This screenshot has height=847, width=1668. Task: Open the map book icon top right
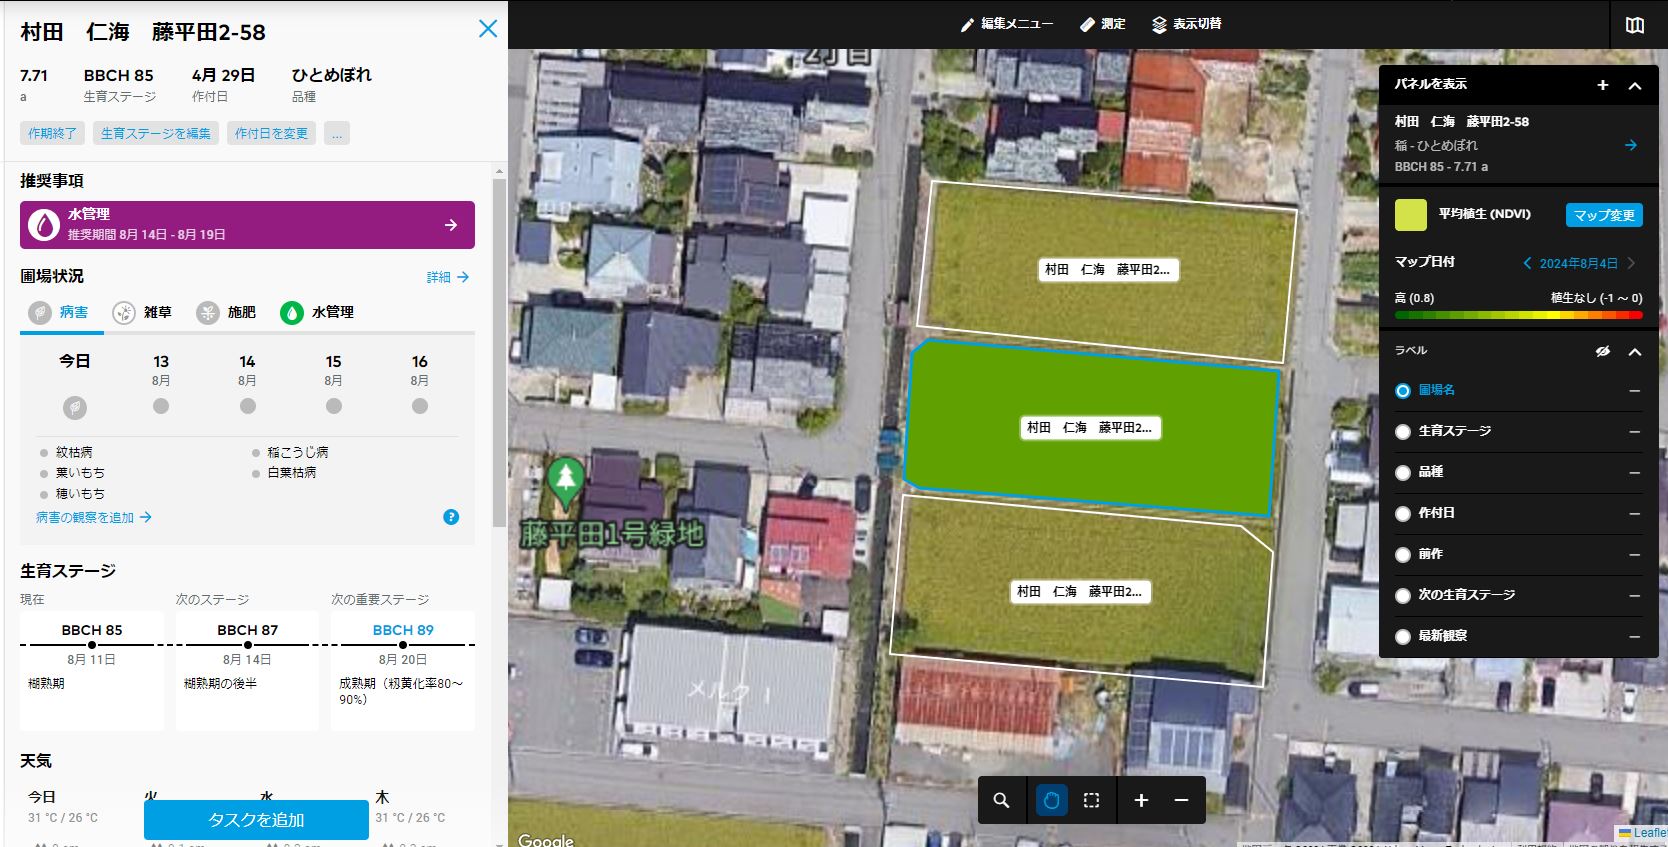click(x=1635, y=25)
